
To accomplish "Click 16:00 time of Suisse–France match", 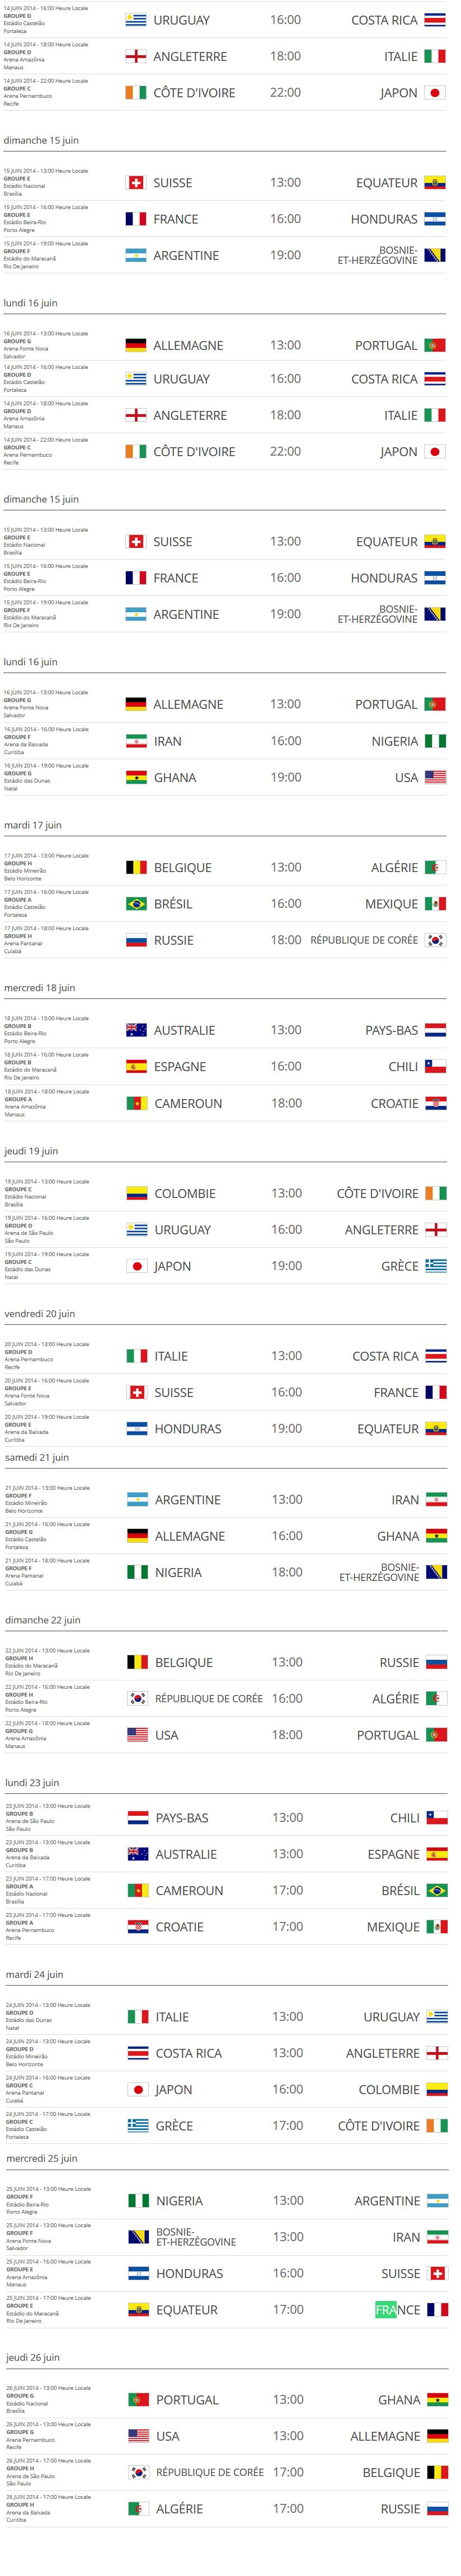I will (x=286, y=1392).
